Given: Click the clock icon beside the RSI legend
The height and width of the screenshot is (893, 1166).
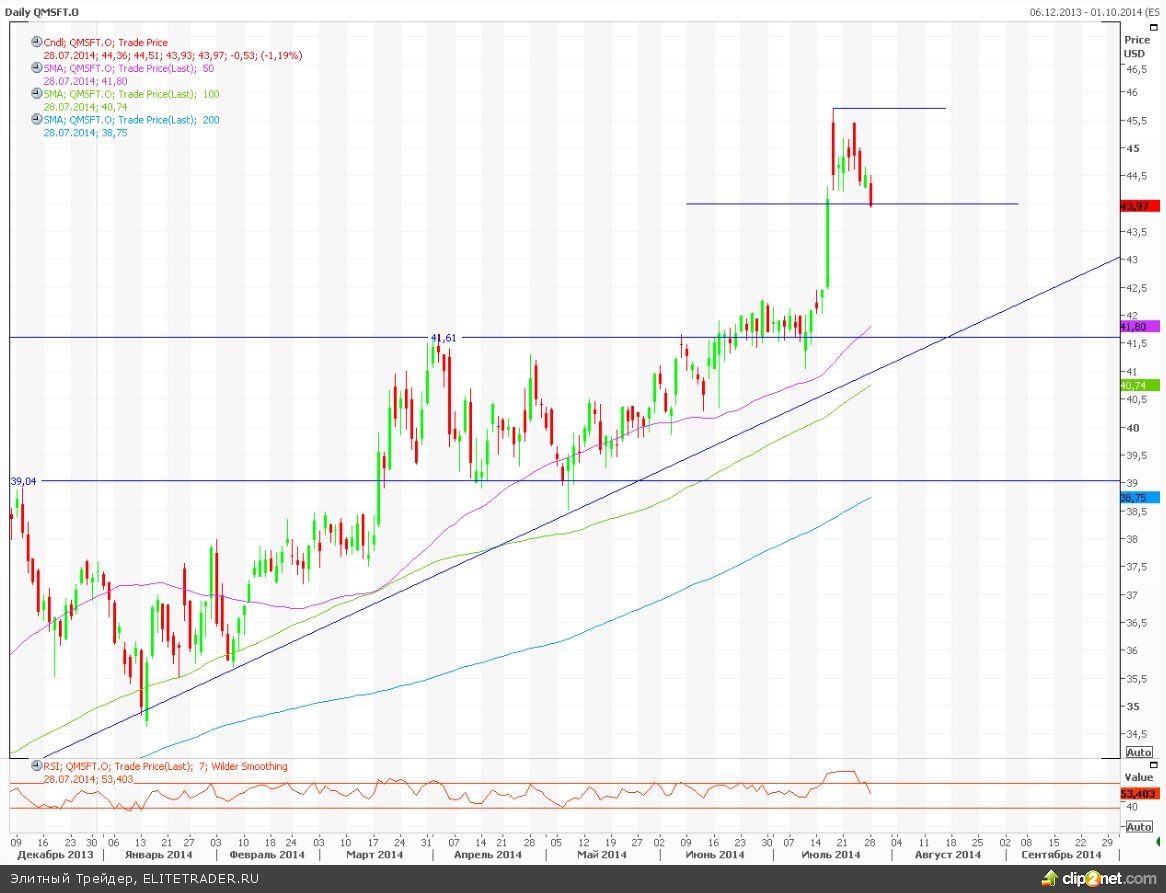Looking at the screenshot, I should tap(36, 765).
